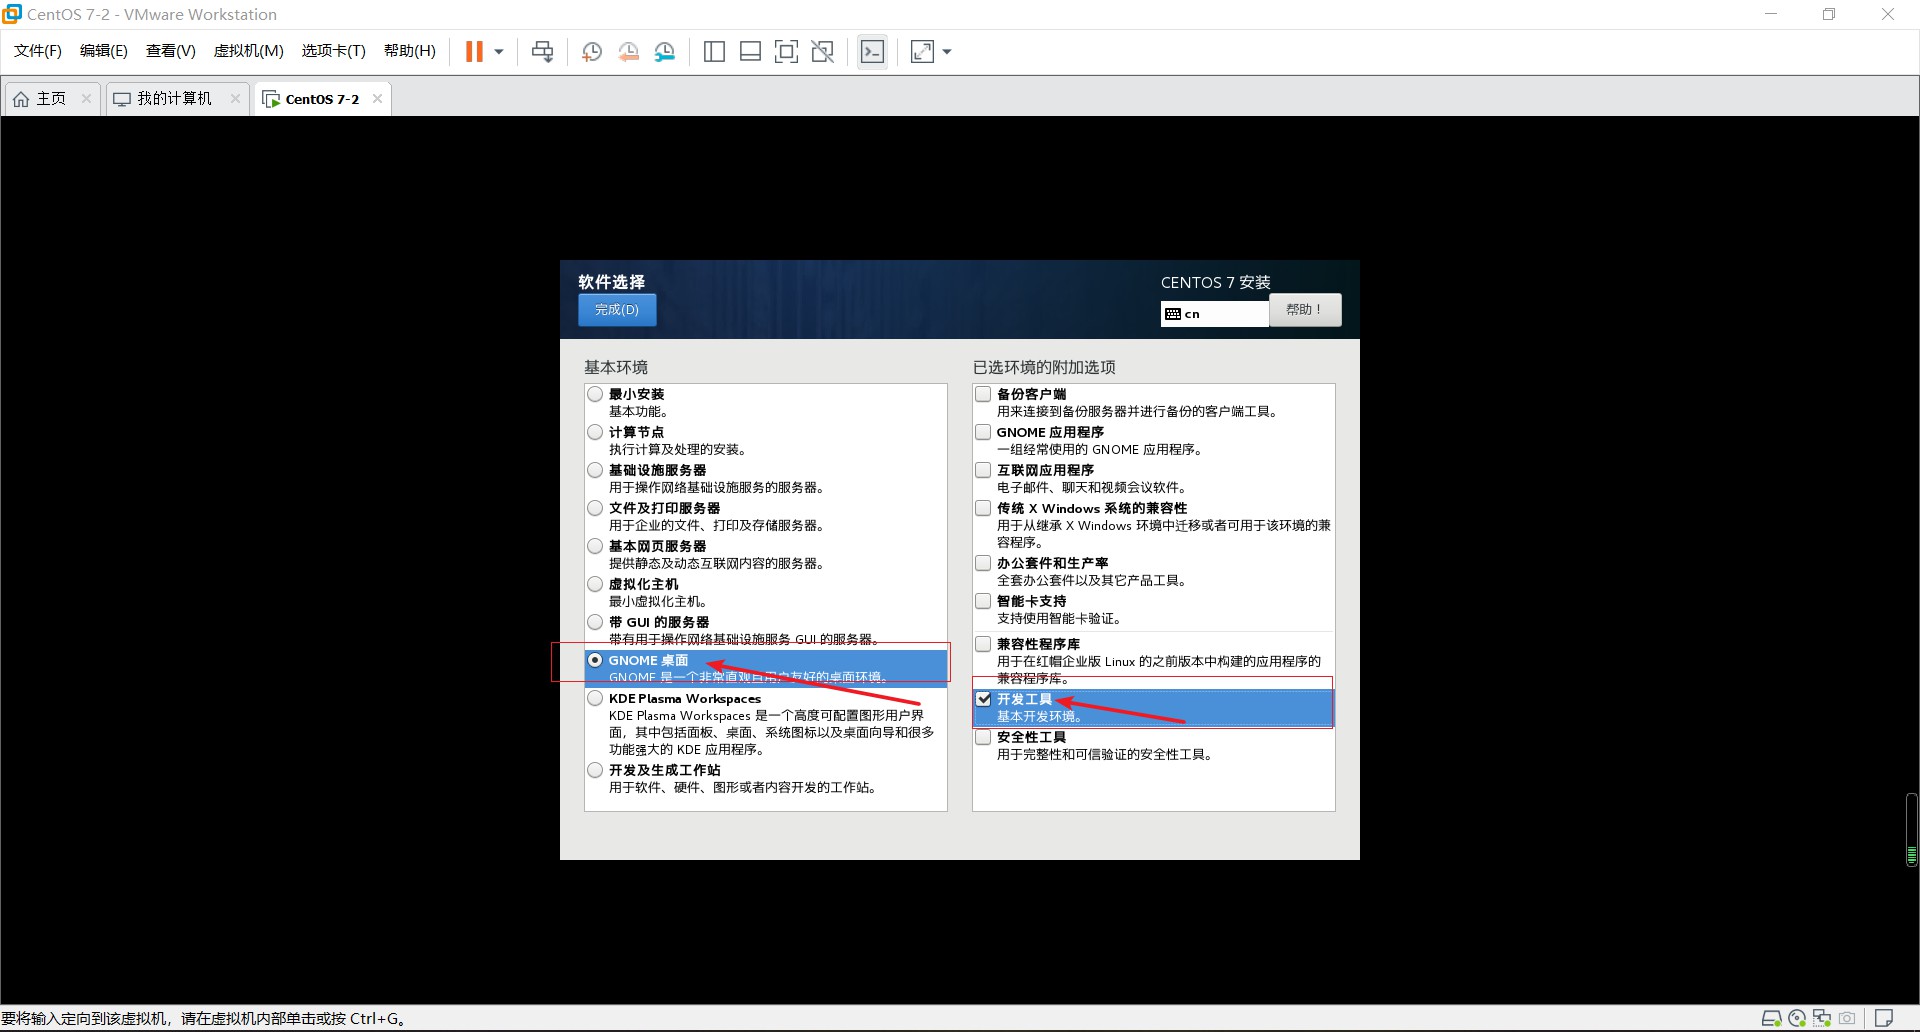Click the 帮助！ help button
The height and width of the screenshot is (1032, 1920).
pyautogui.click(x=1305, y=310)
